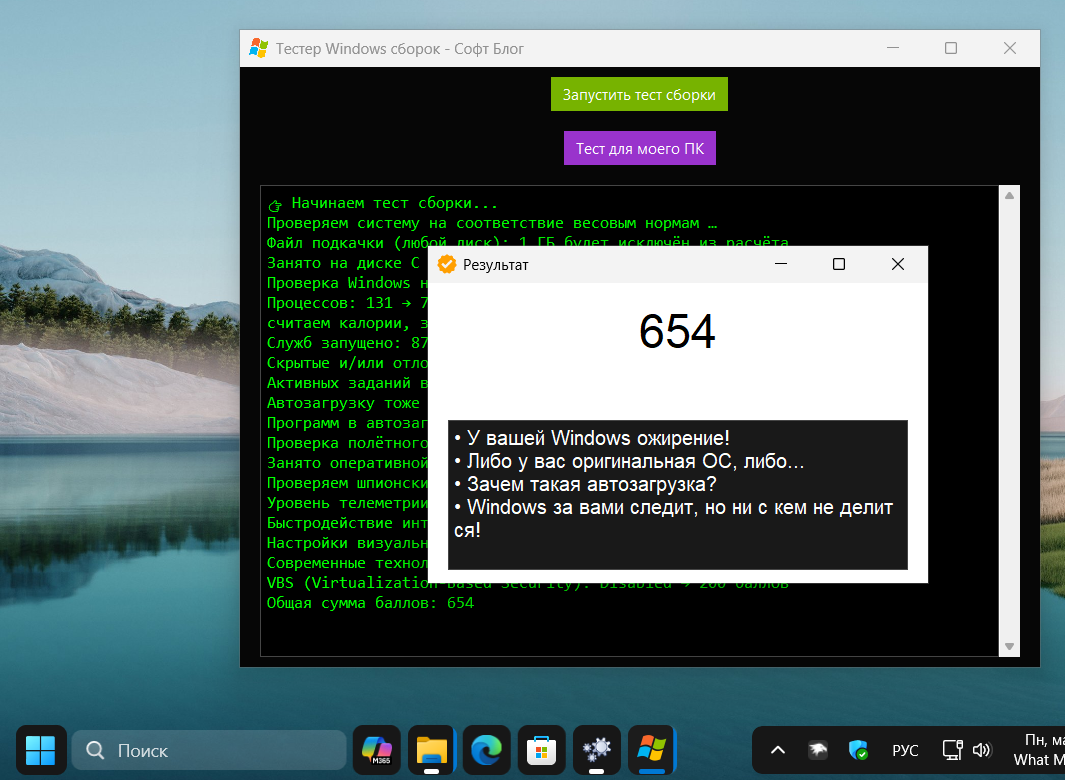Screen dimensions: 1065x780
Task: Launch Microsoft Edge from the taskbar
Action: click(487, 750)
